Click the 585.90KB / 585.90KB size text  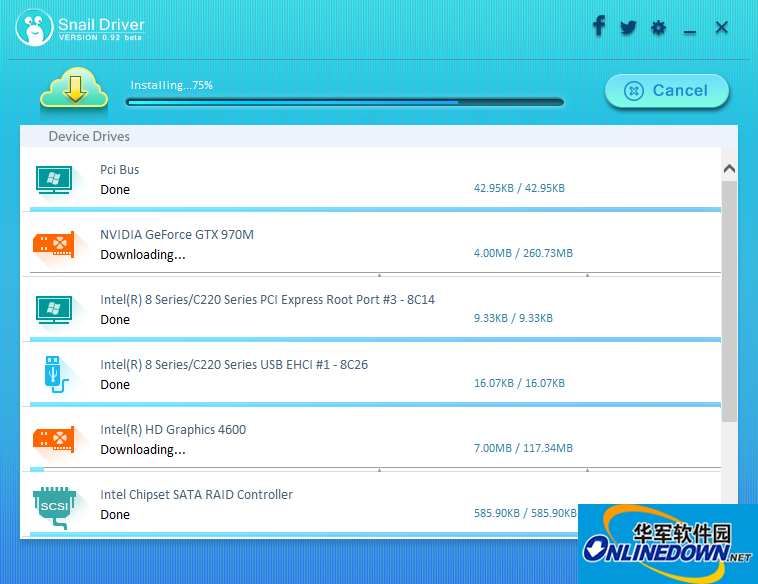pos(525,513)
